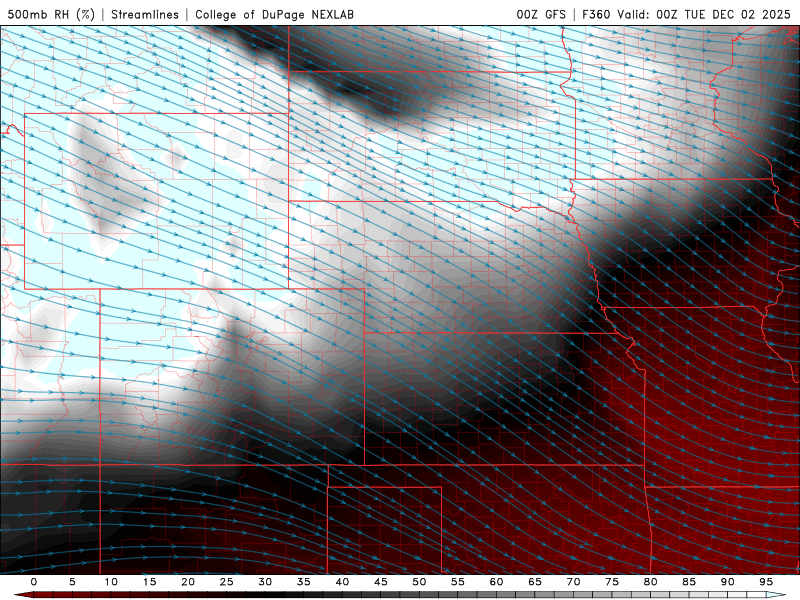Click the "70" color scale label
This screenshot has width=800, height=600.
[573, 582]
